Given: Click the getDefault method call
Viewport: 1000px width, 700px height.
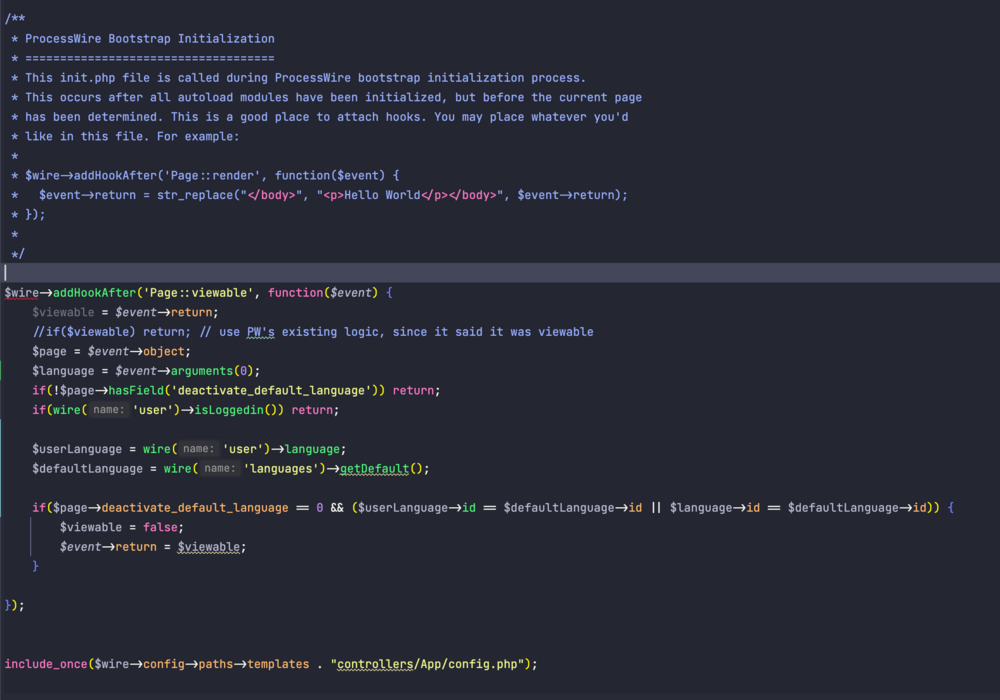Looking at the screenshot, I should click(375, 468).
